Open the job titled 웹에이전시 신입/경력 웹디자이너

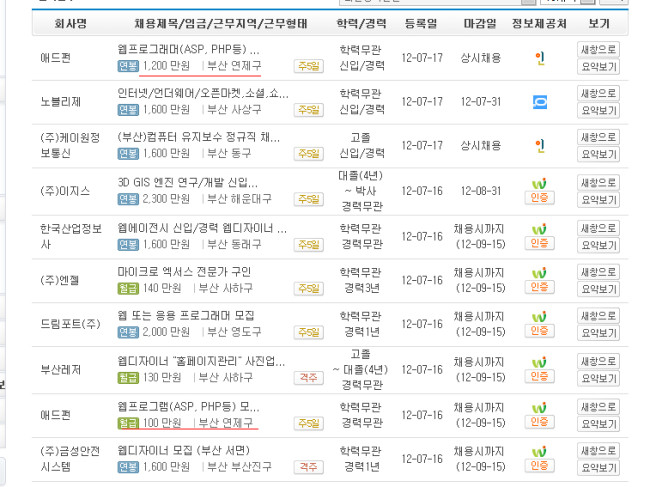point(202,228)
